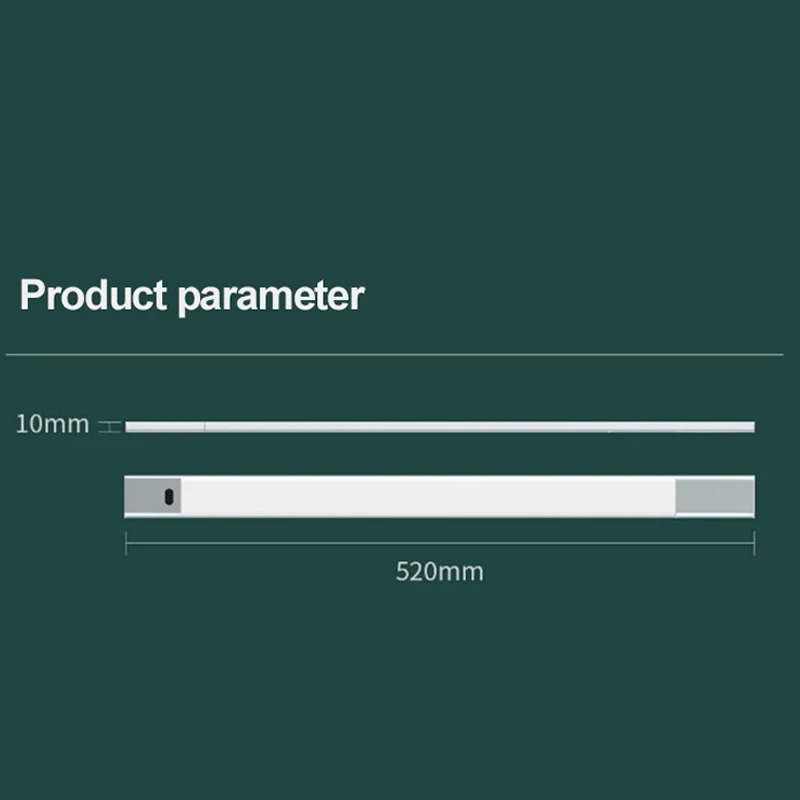Click the 520mm length label

pyautogui.click(x=439, y=571)
